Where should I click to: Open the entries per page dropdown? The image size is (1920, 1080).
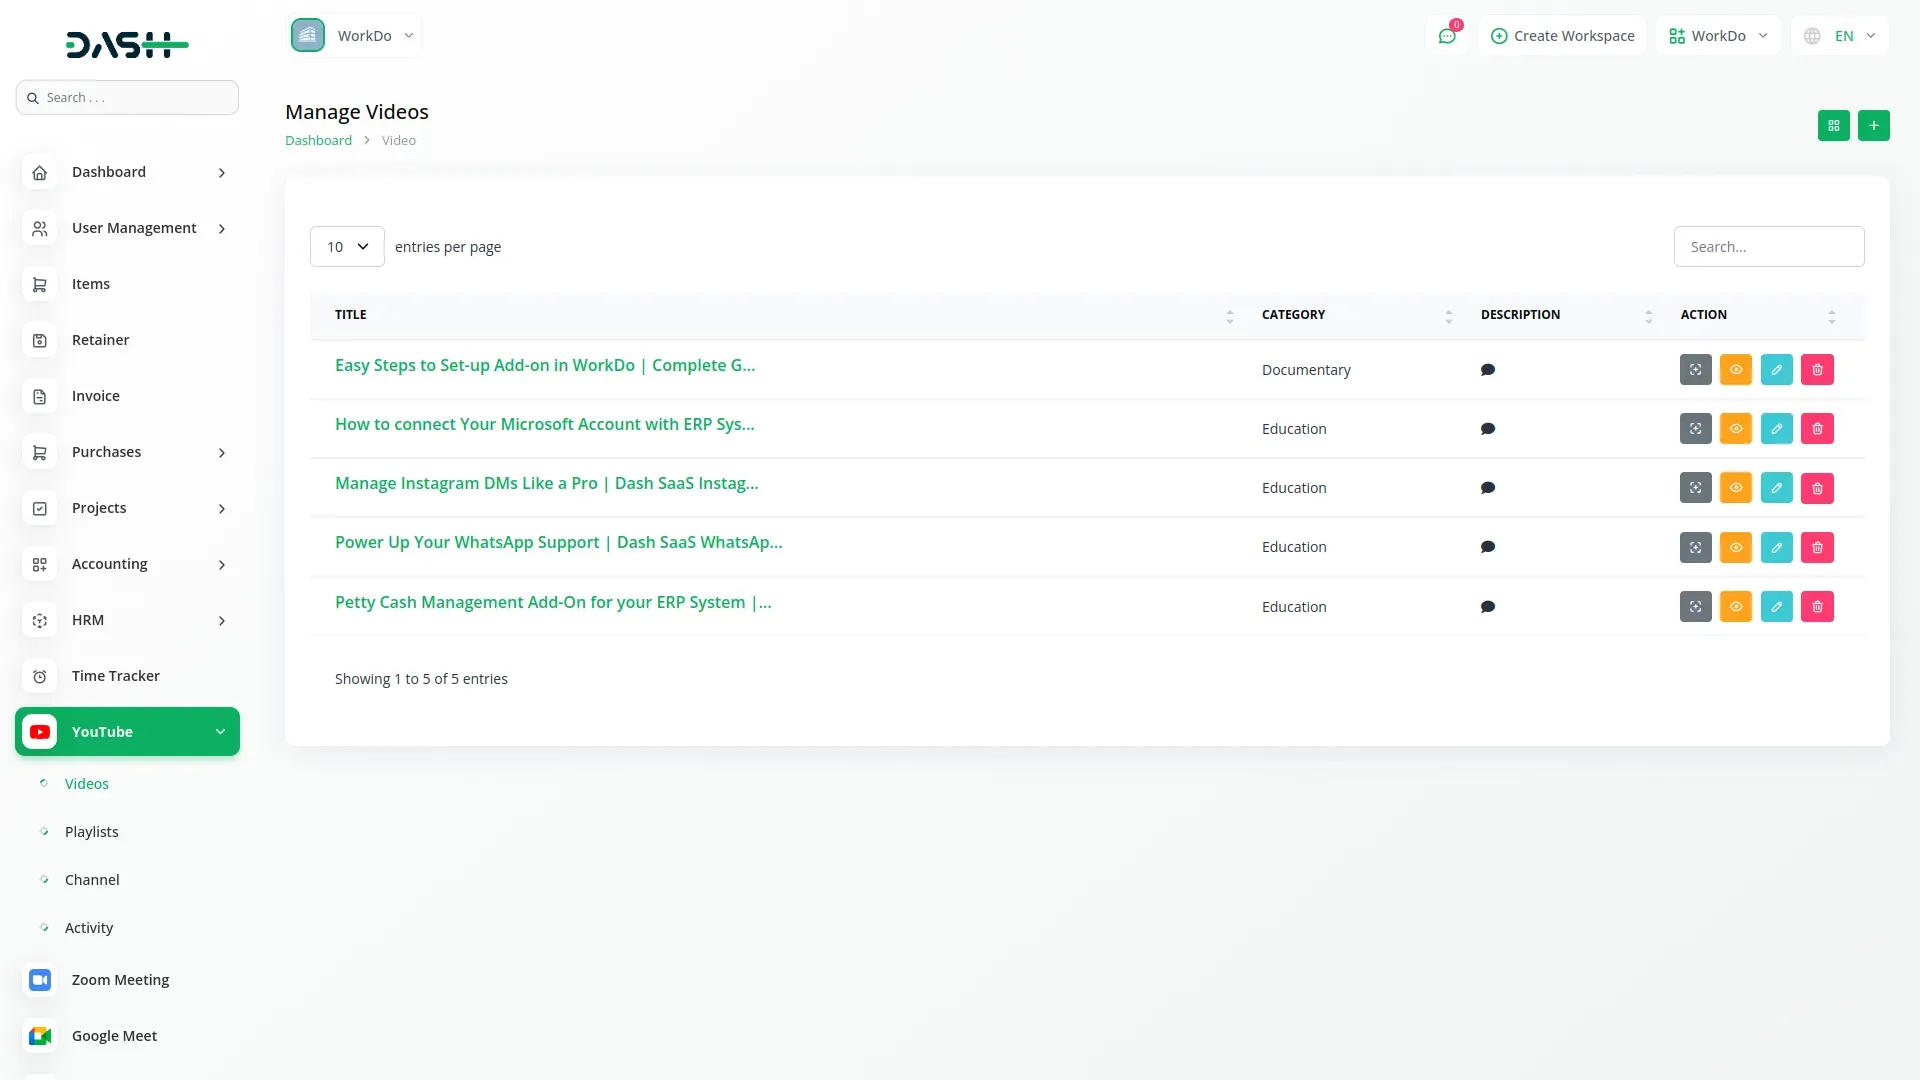pos(346,246)
